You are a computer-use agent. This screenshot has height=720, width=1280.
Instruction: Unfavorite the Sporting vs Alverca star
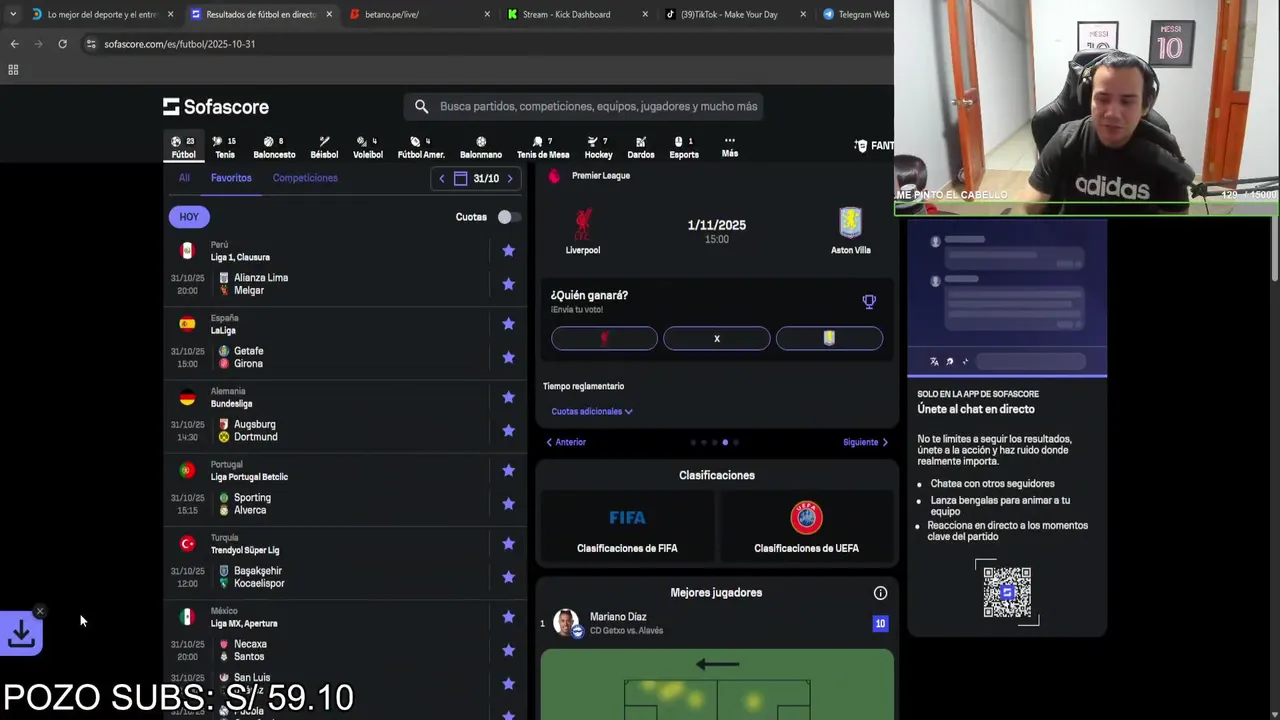[508, 503]
